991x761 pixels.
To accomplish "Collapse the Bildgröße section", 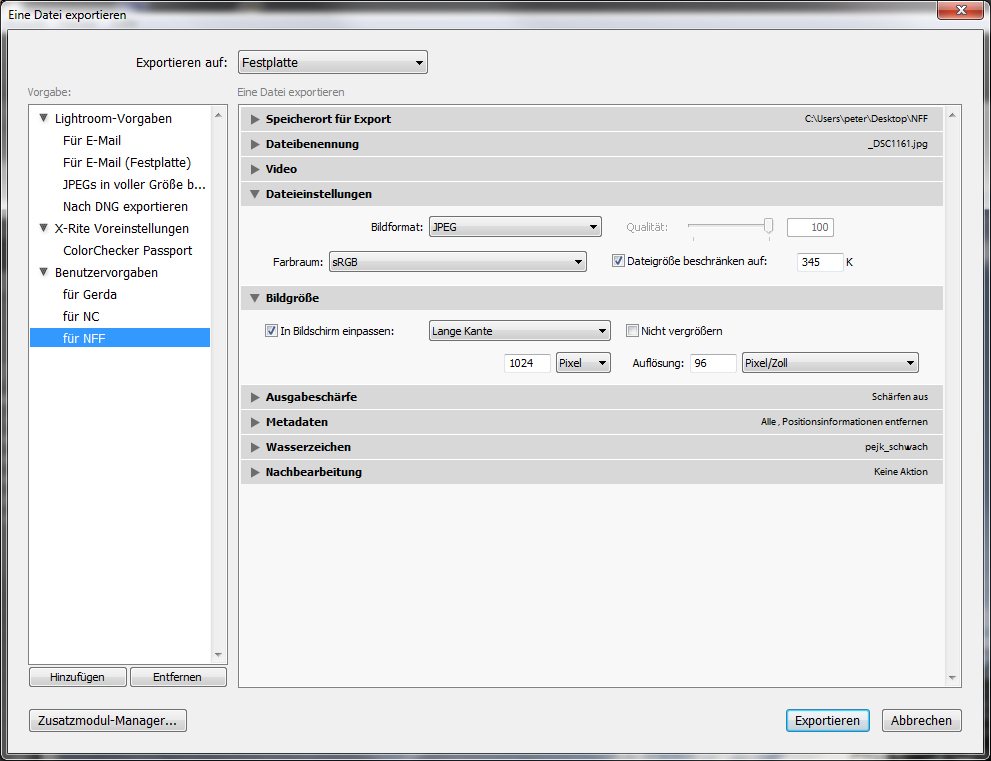I will pyautogui.click(x=255, y=298).
